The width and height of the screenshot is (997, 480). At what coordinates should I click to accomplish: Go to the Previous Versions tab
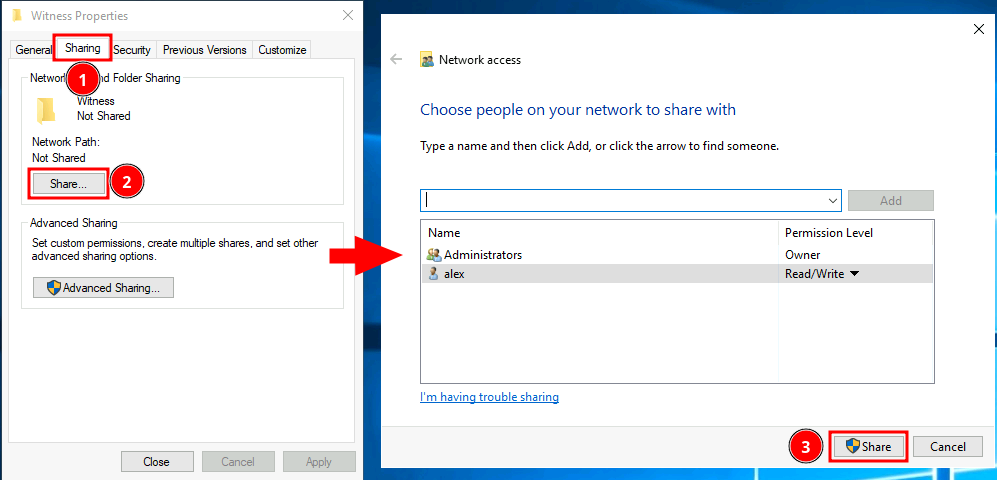pyautogui.click(x=204, y=50)
